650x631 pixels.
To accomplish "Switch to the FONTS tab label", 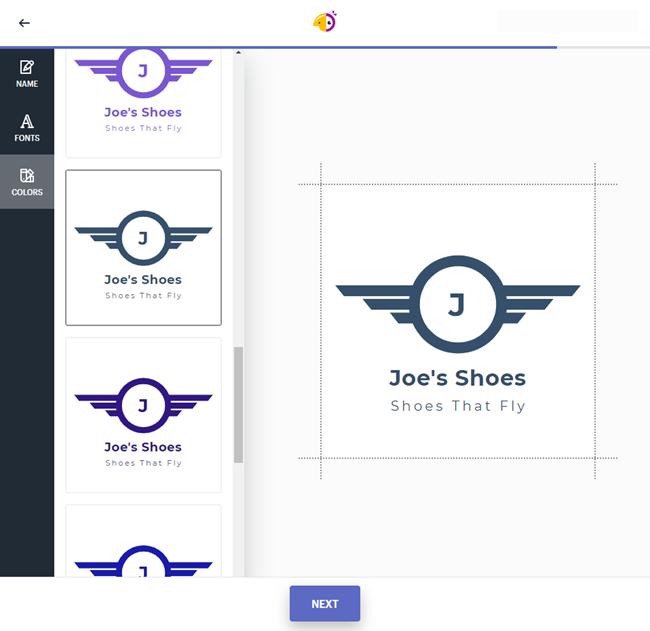I will 27,139.
